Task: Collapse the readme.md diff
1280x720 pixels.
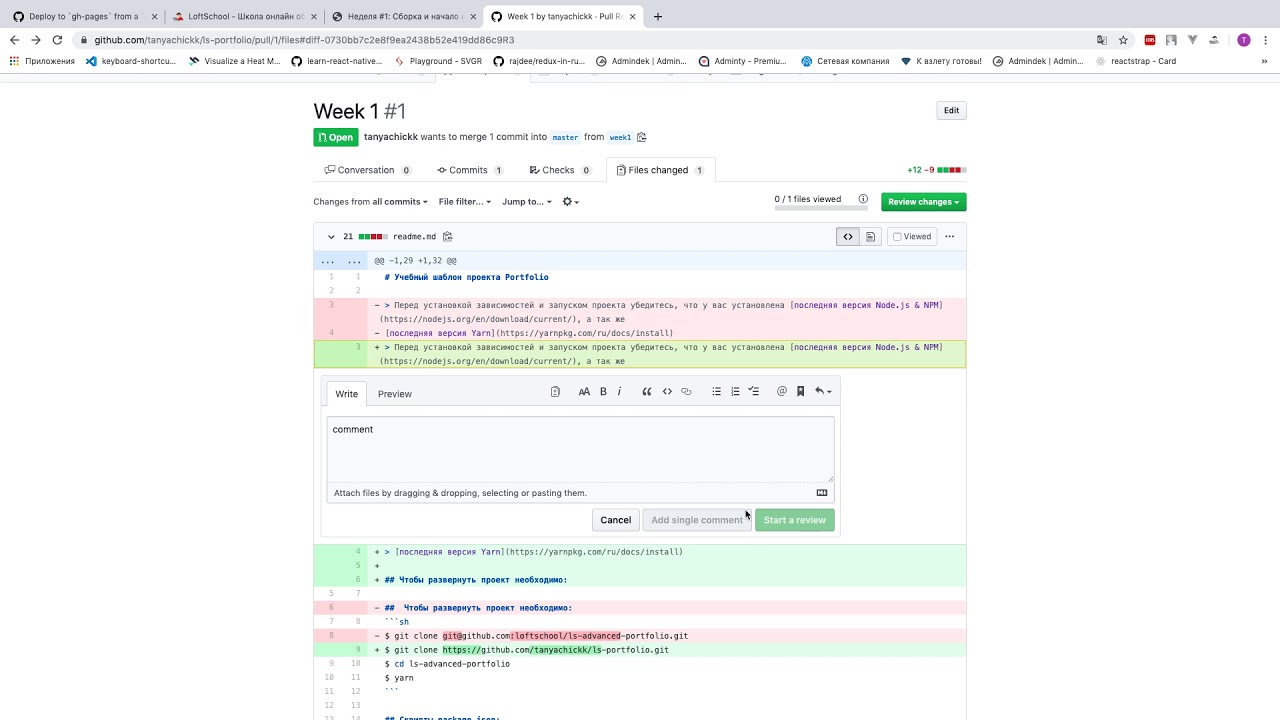Action: pos(331,237)
